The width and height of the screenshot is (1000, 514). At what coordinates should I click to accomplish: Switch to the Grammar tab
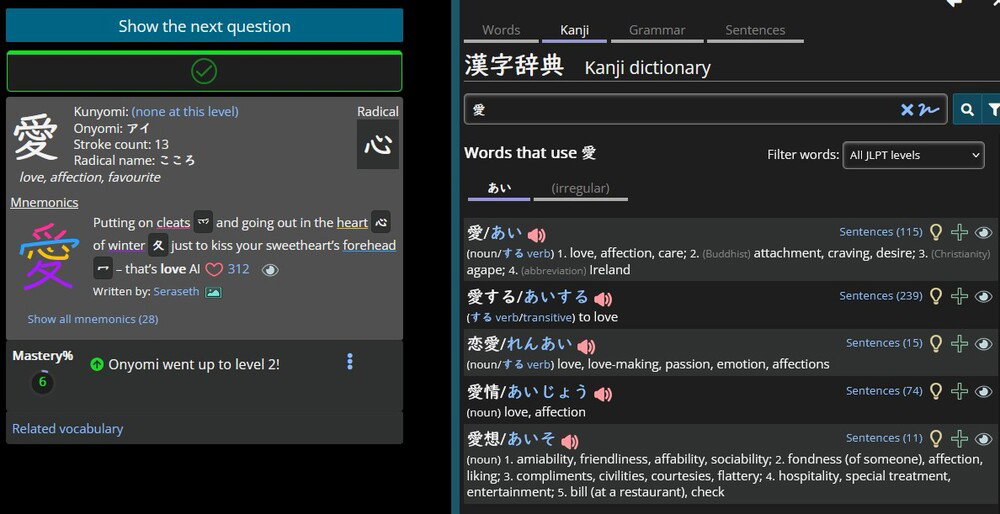click(x=656, y=30)
